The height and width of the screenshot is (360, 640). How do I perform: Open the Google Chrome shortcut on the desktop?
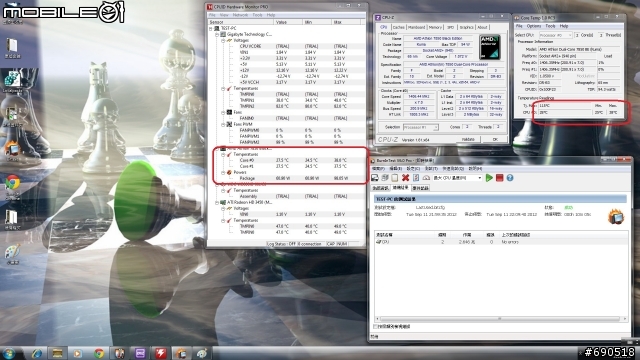coord(12,182)
